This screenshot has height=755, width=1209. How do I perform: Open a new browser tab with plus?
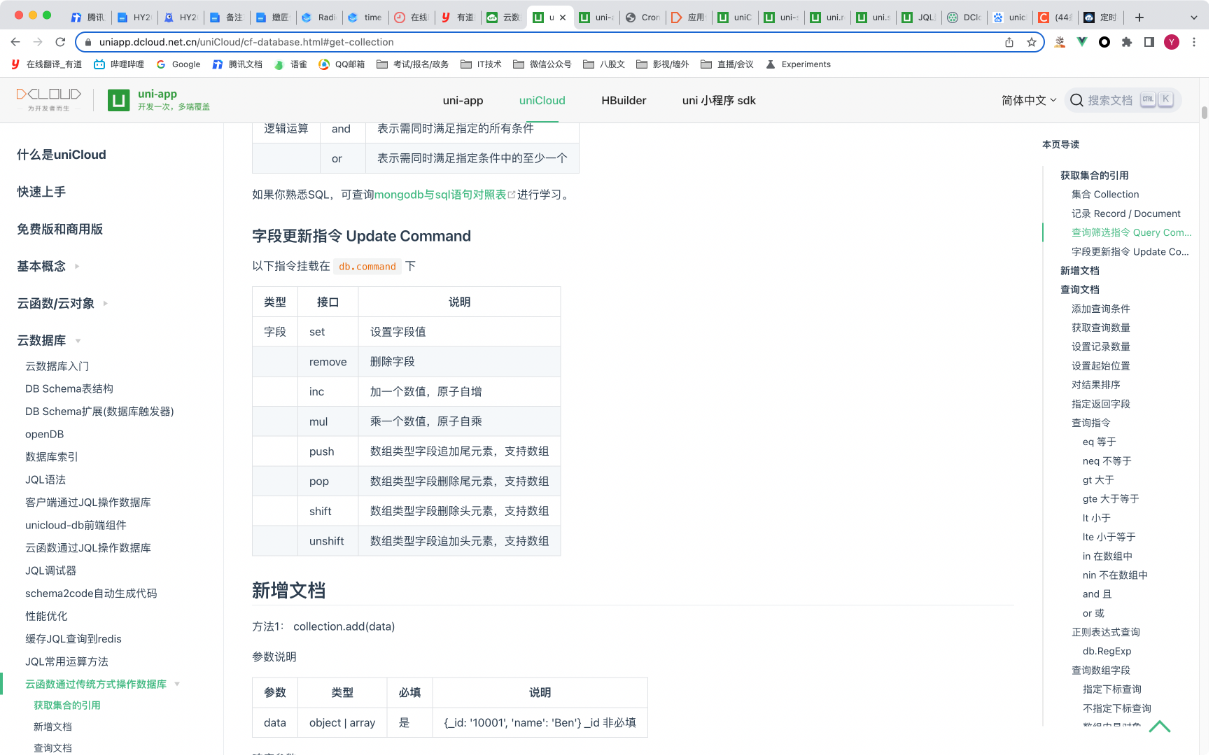1139,17
